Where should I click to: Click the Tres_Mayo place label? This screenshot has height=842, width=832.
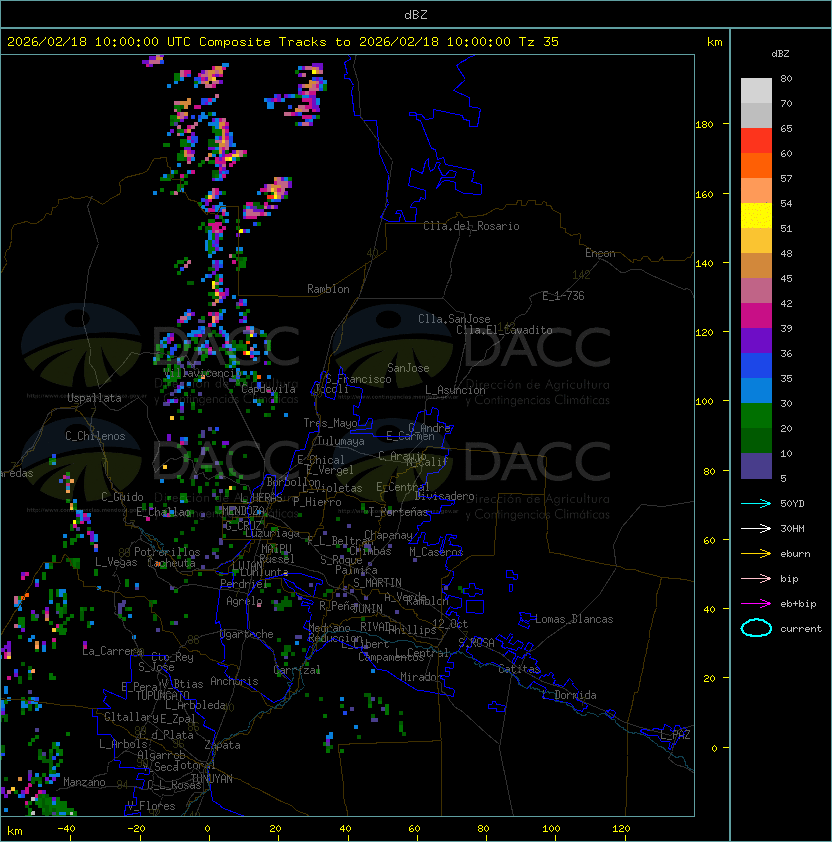pyautogui.click(x=330, y=423)
